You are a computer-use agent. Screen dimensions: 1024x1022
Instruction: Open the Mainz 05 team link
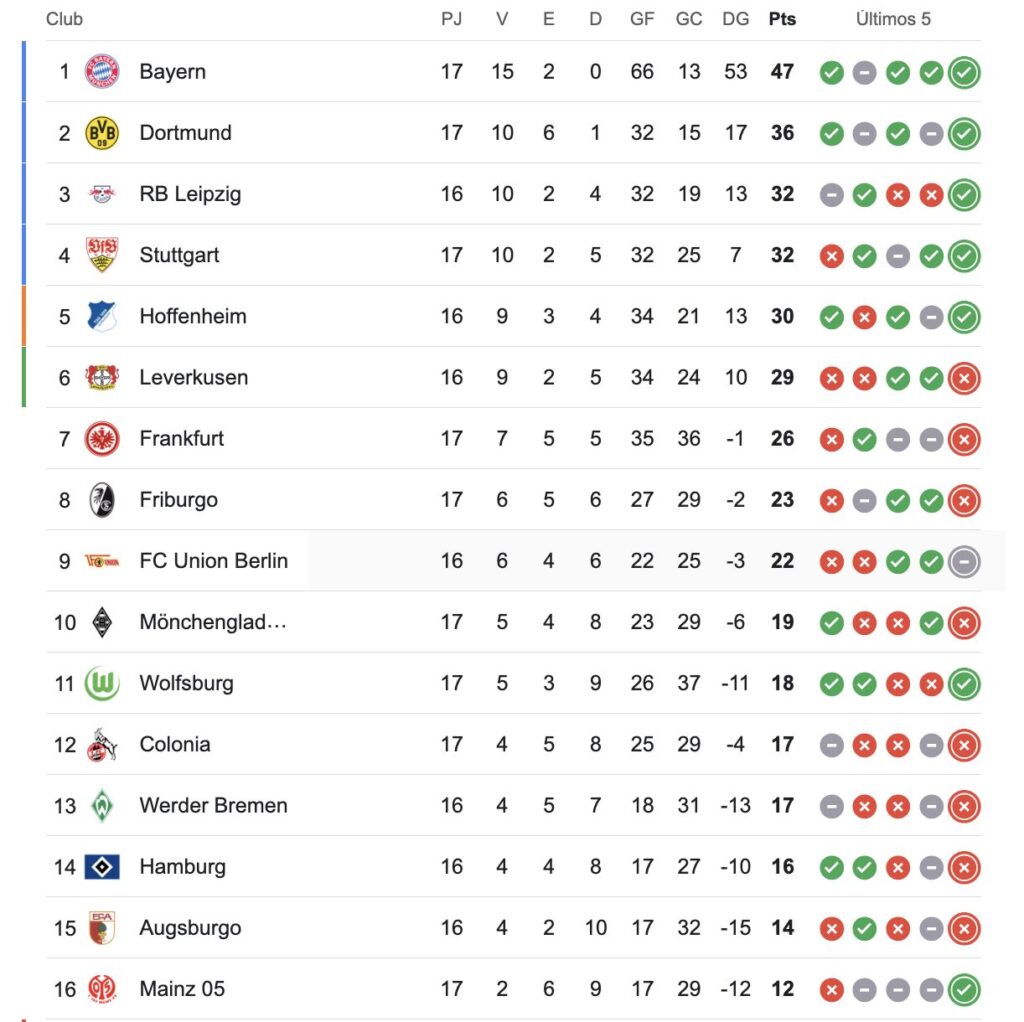point(182,989)
